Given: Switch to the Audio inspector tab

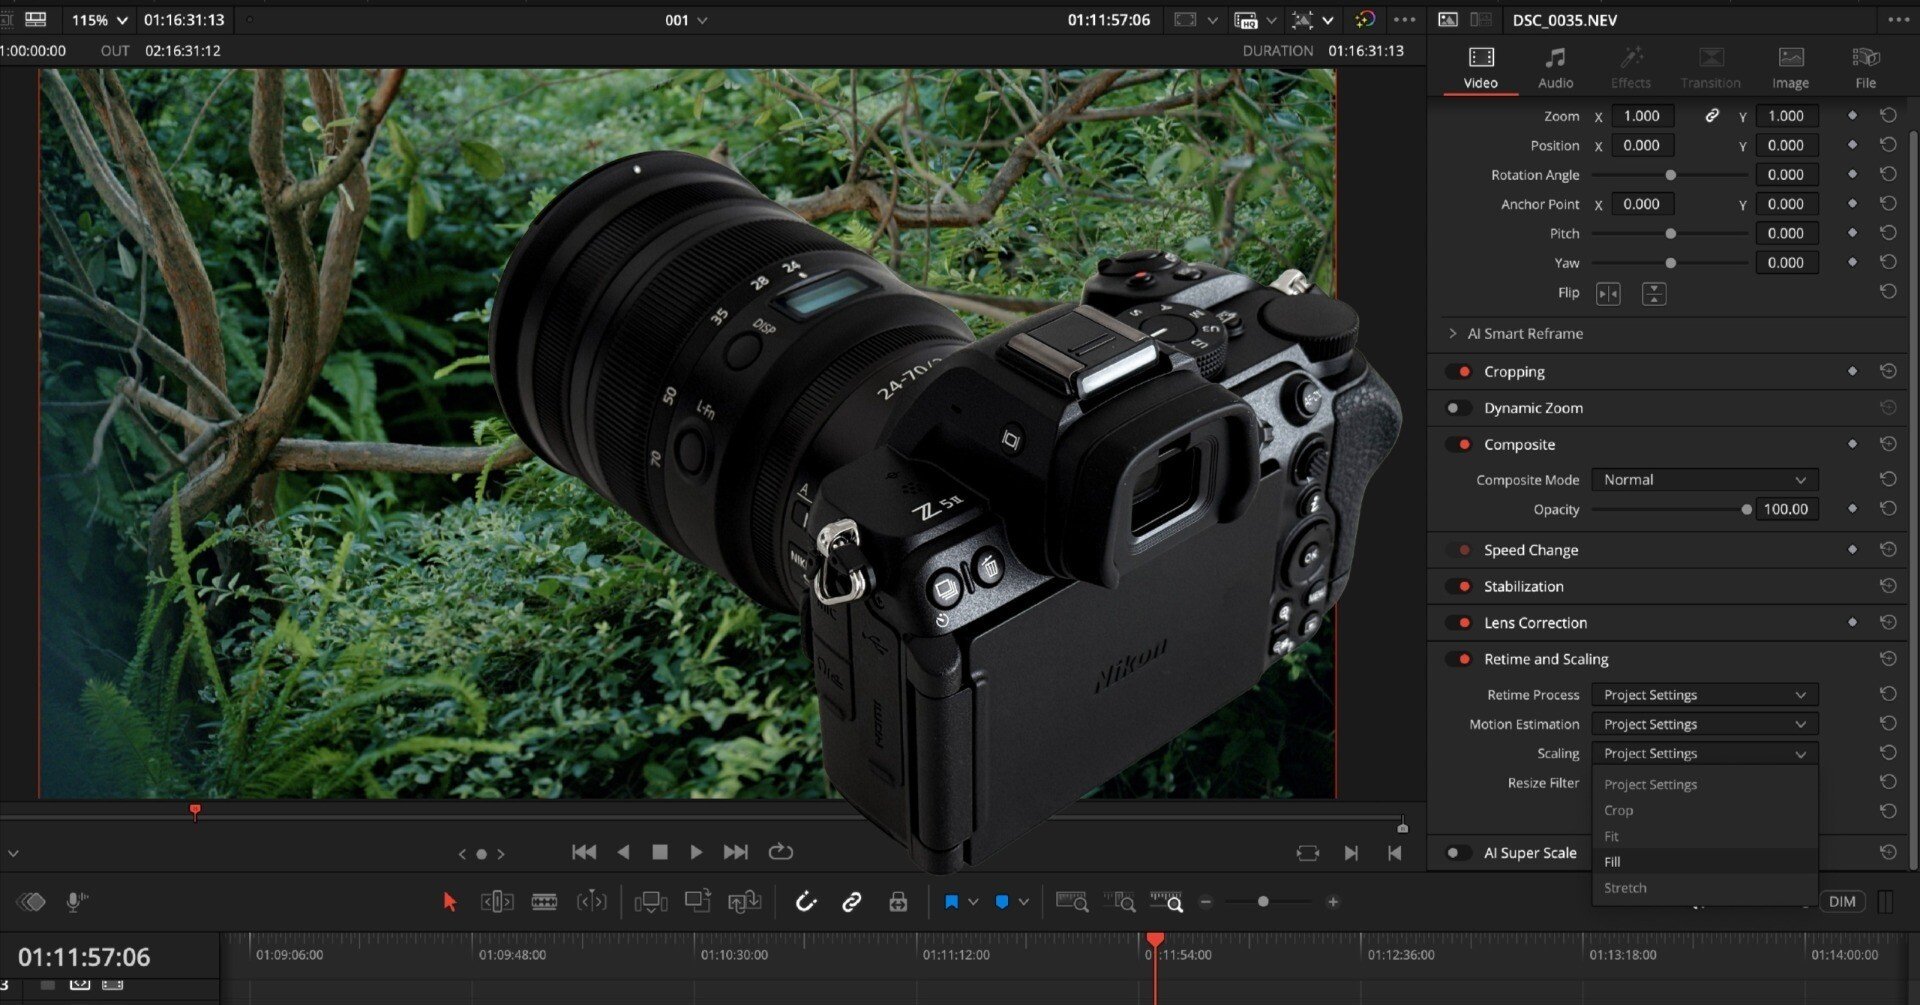Looking at the screenshot, I should point(1555,68).
